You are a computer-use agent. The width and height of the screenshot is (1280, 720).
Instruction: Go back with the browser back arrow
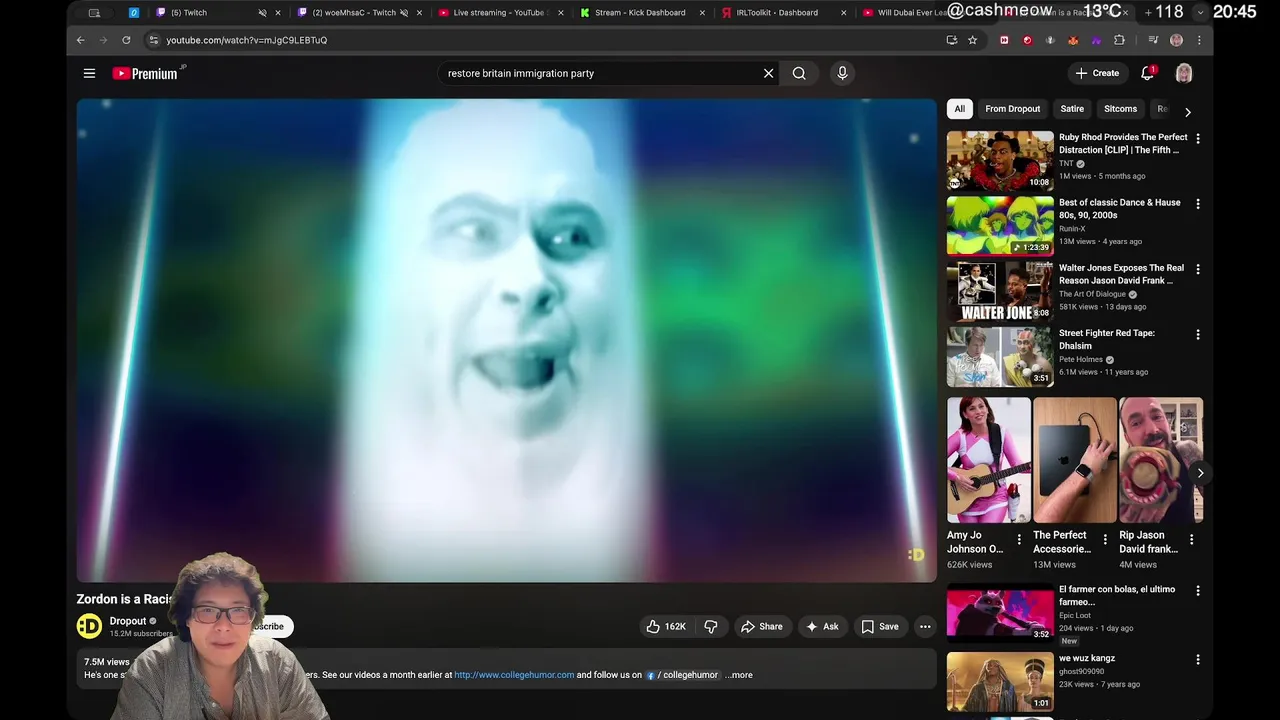(81, 40)
